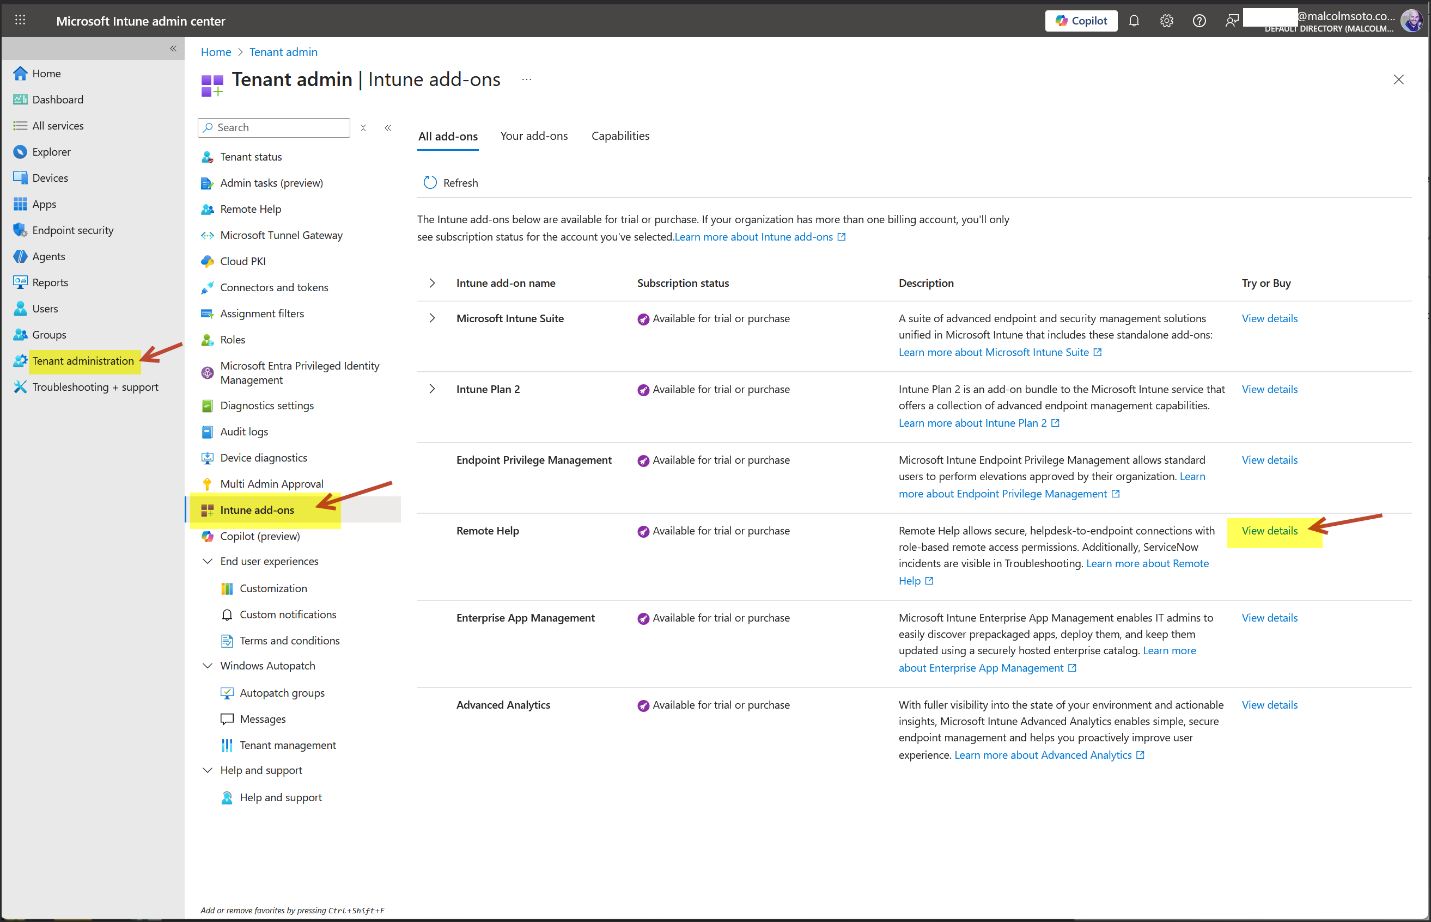
Task: Click the Refresh icon for add-ons
Action: click(430, 183)
